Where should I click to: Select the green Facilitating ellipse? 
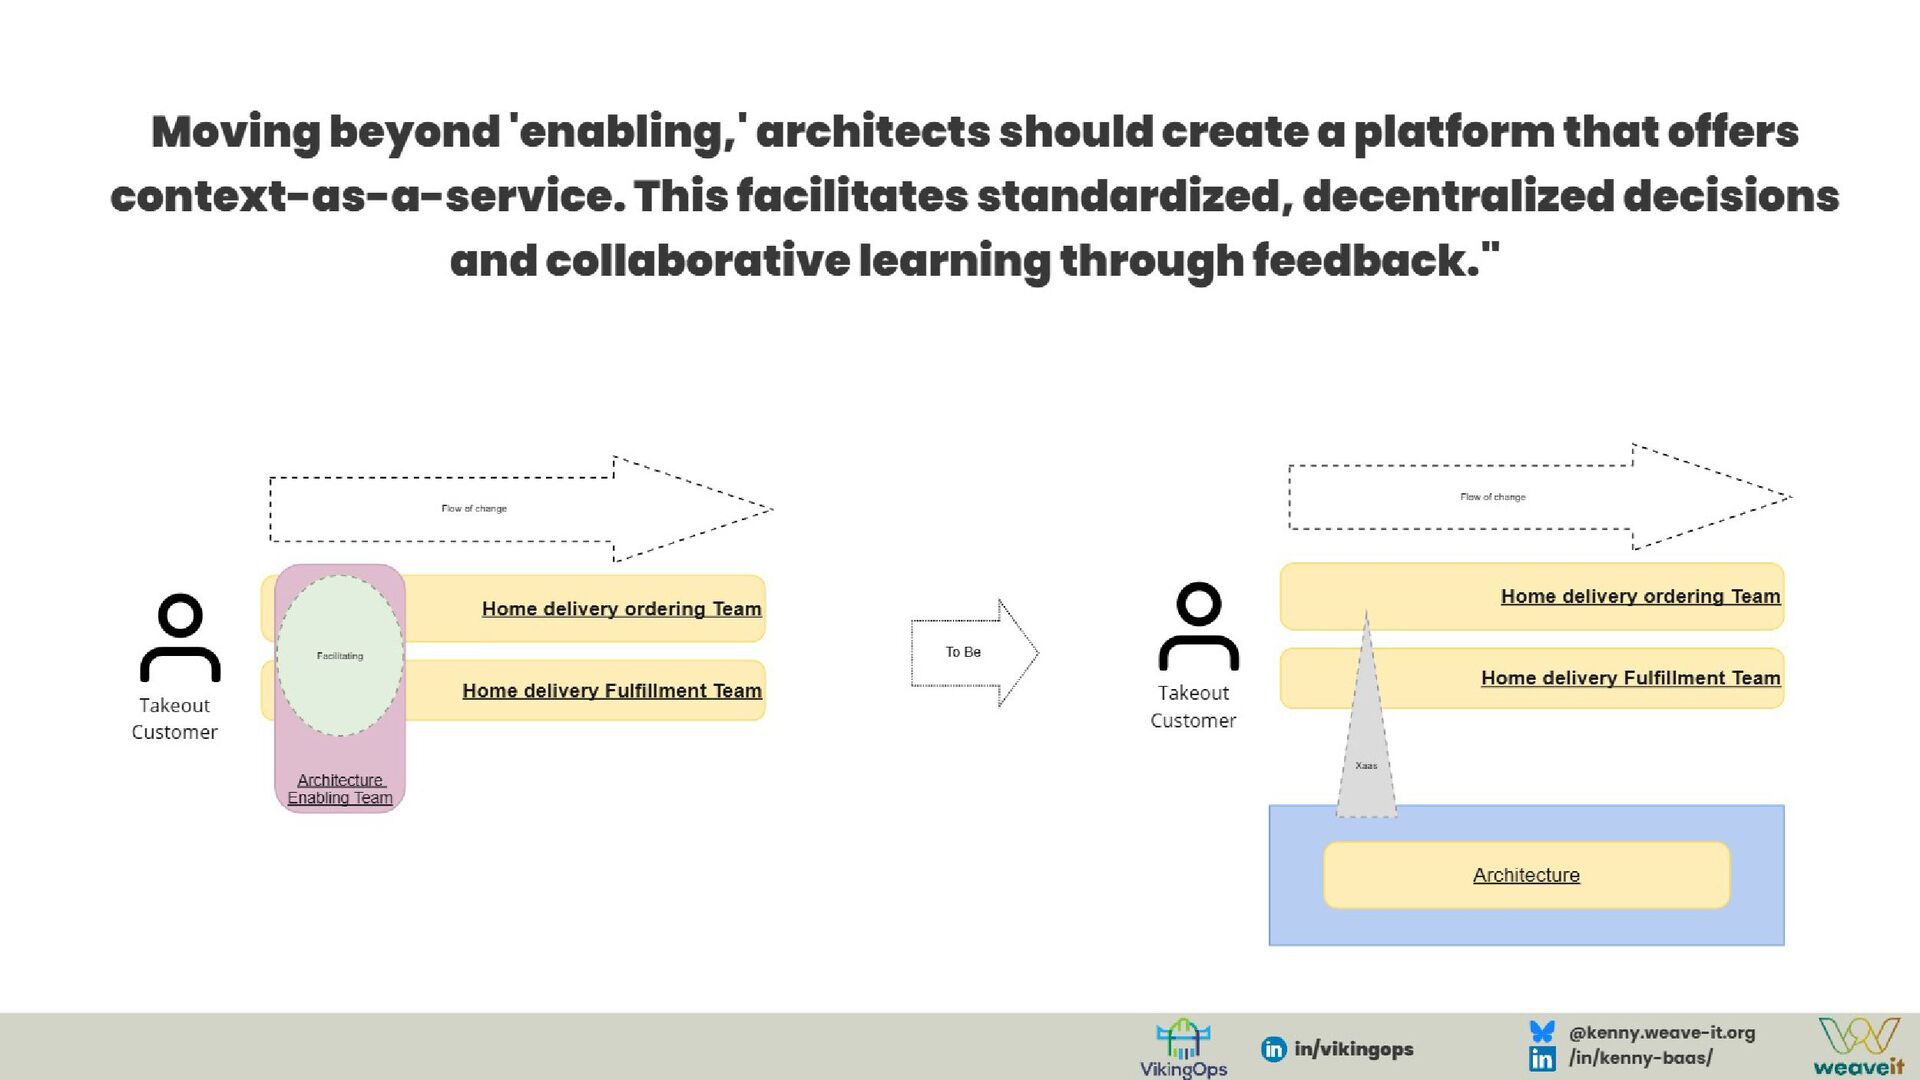coord(340,655)
